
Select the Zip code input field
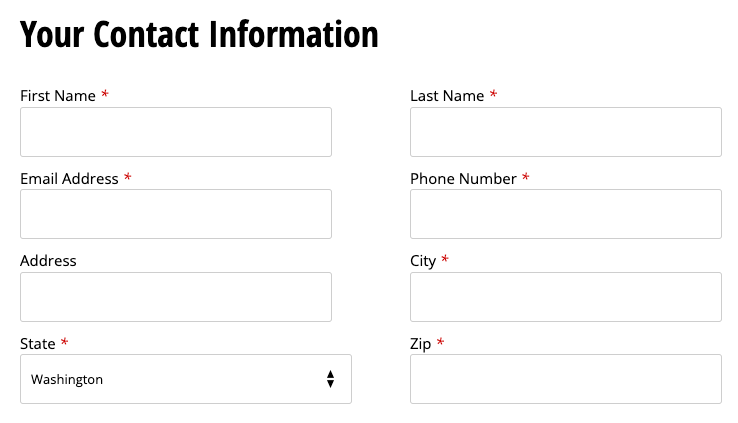(565, 379)
